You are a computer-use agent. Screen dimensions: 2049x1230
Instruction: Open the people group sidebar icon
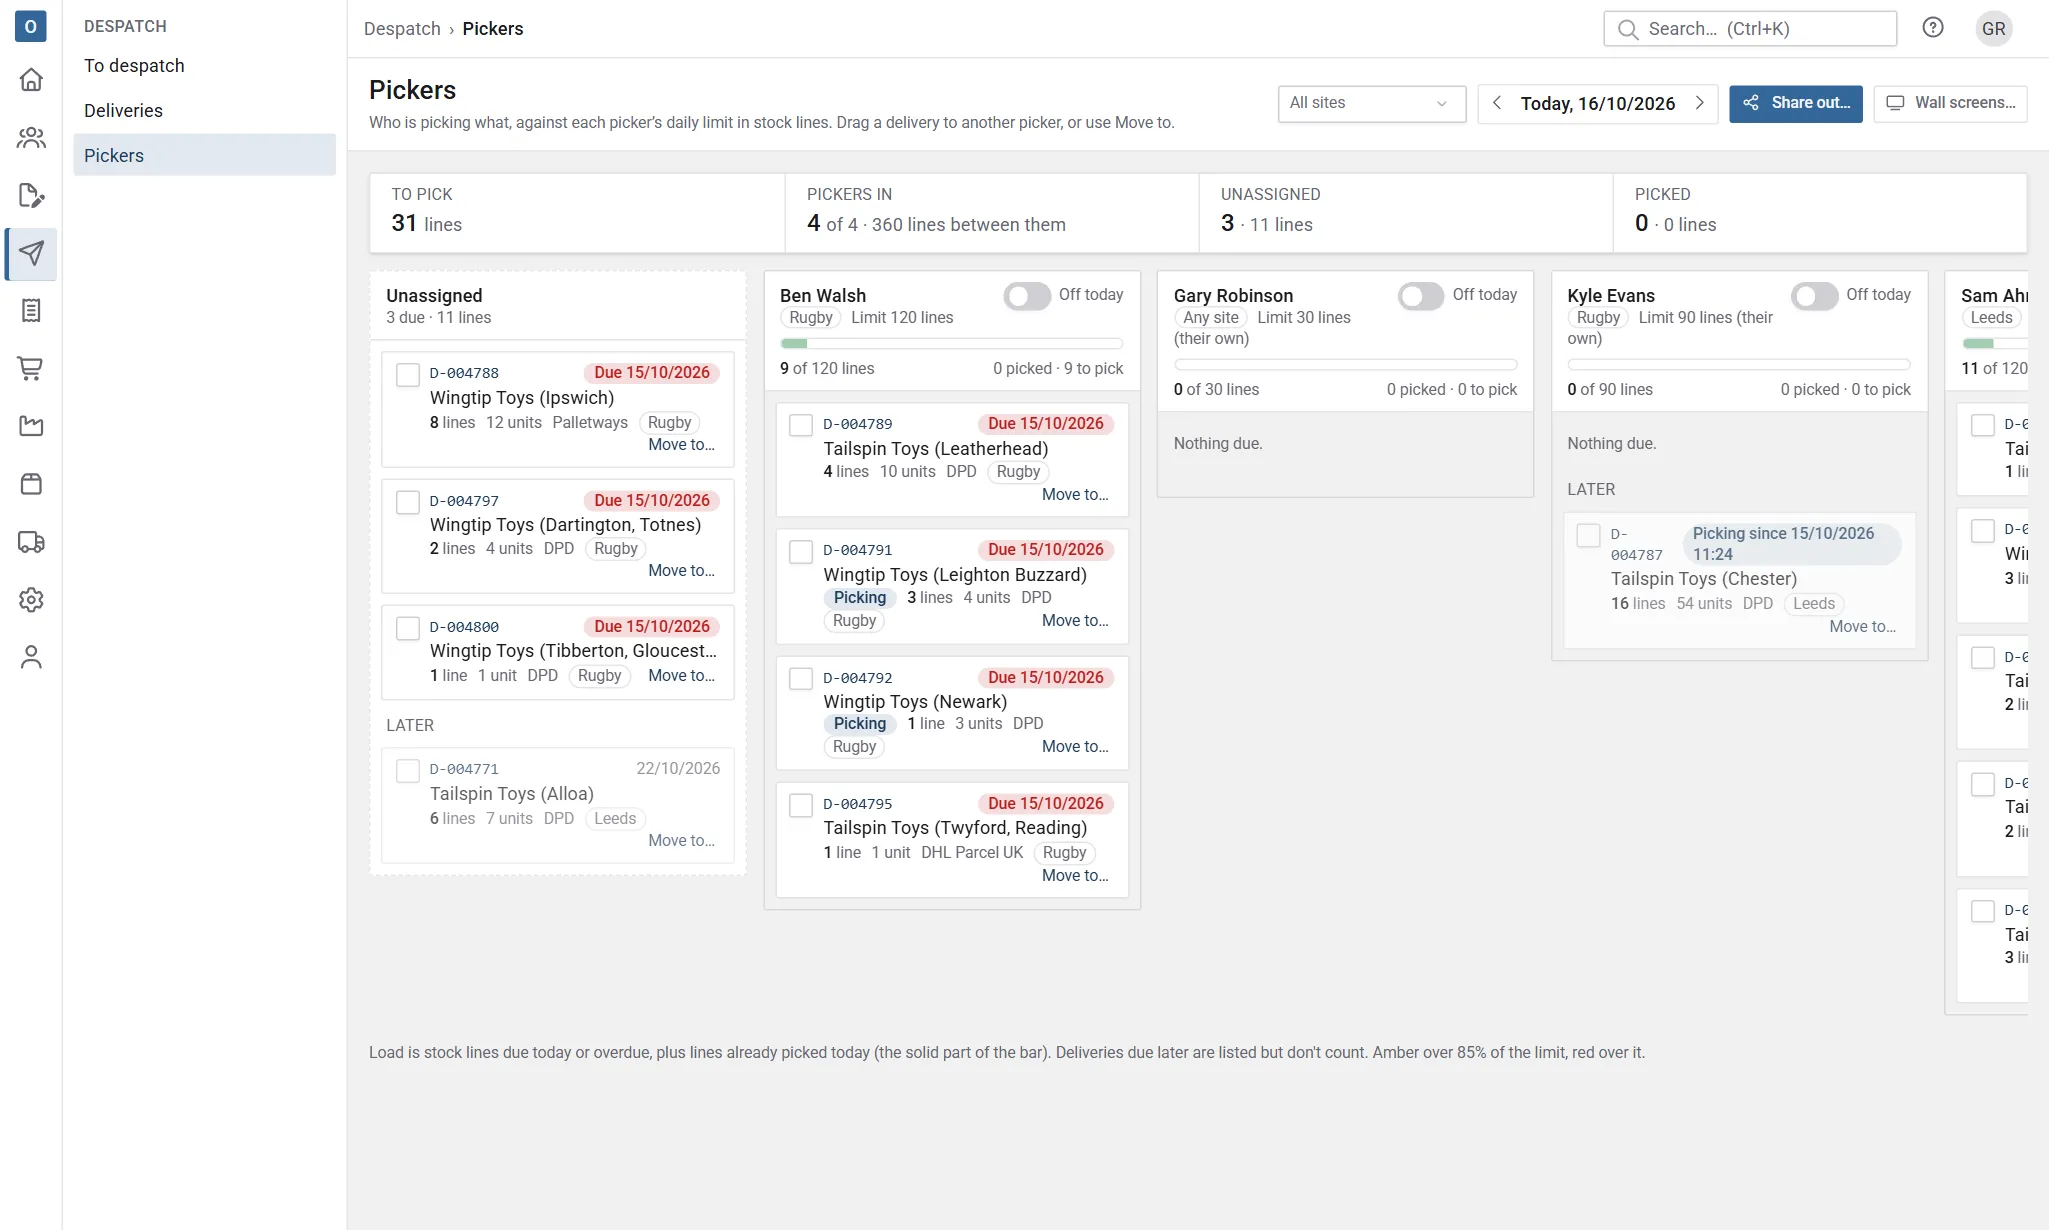[31, 137]
